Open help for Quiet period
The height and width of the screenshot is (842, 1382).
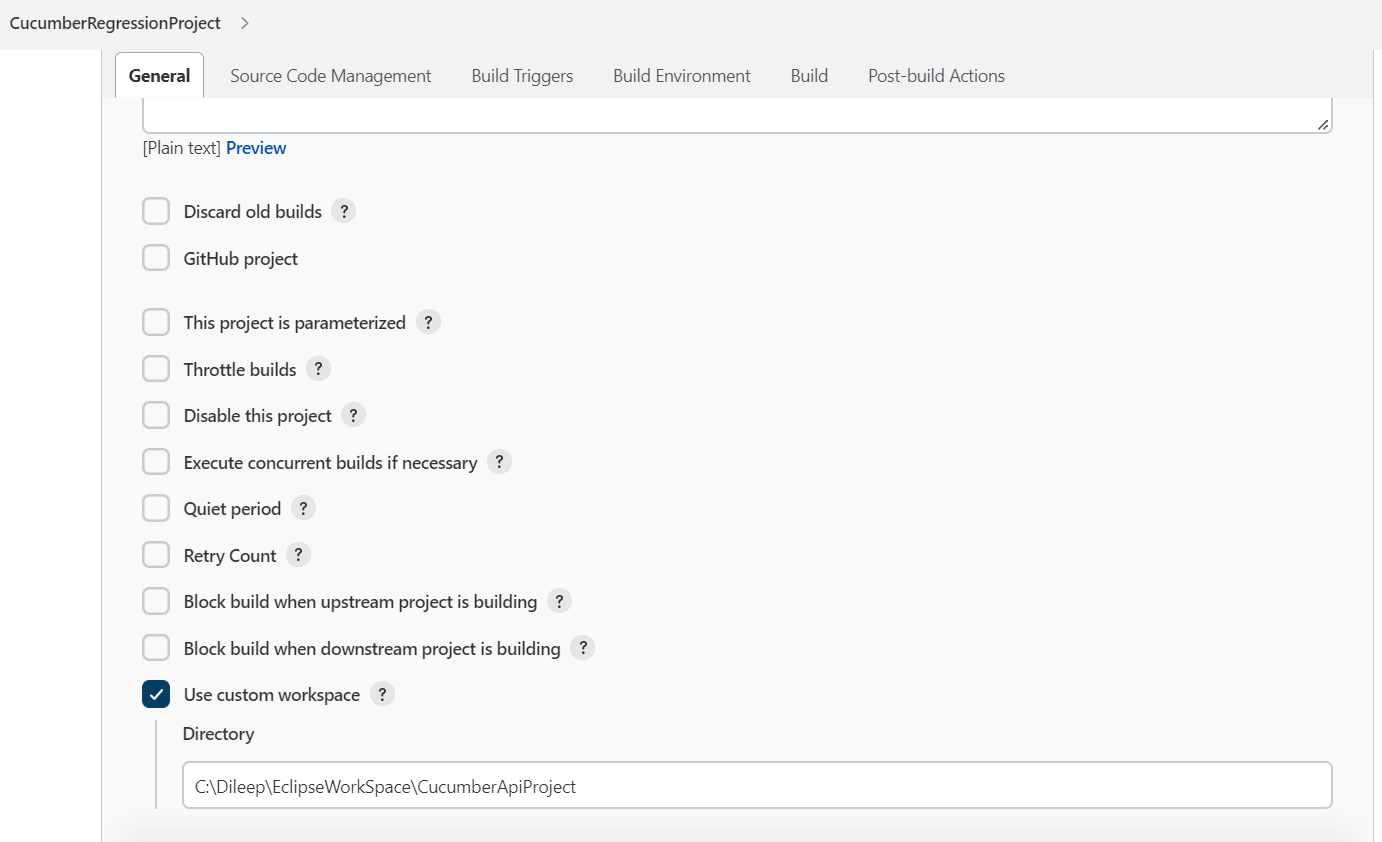(x=303, y=508)
